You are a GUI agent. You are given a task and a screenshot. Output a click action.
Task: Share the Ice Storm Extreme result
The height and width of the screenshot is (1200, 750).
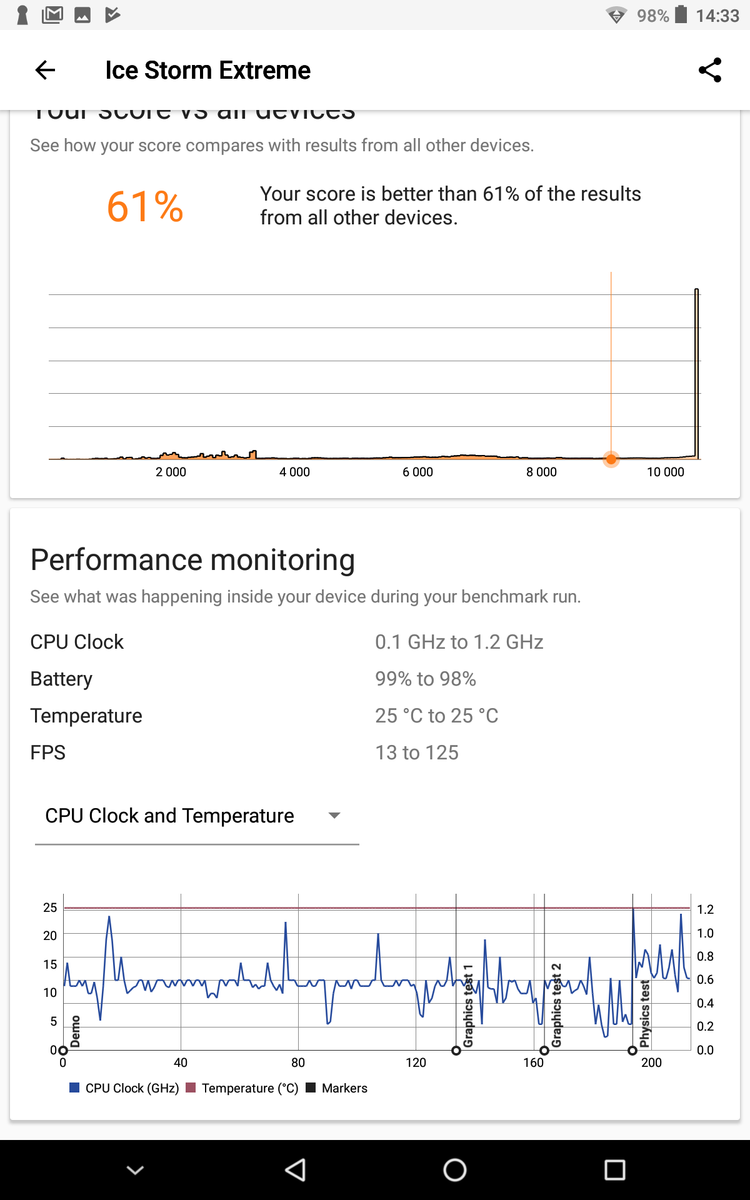(710, 70)
